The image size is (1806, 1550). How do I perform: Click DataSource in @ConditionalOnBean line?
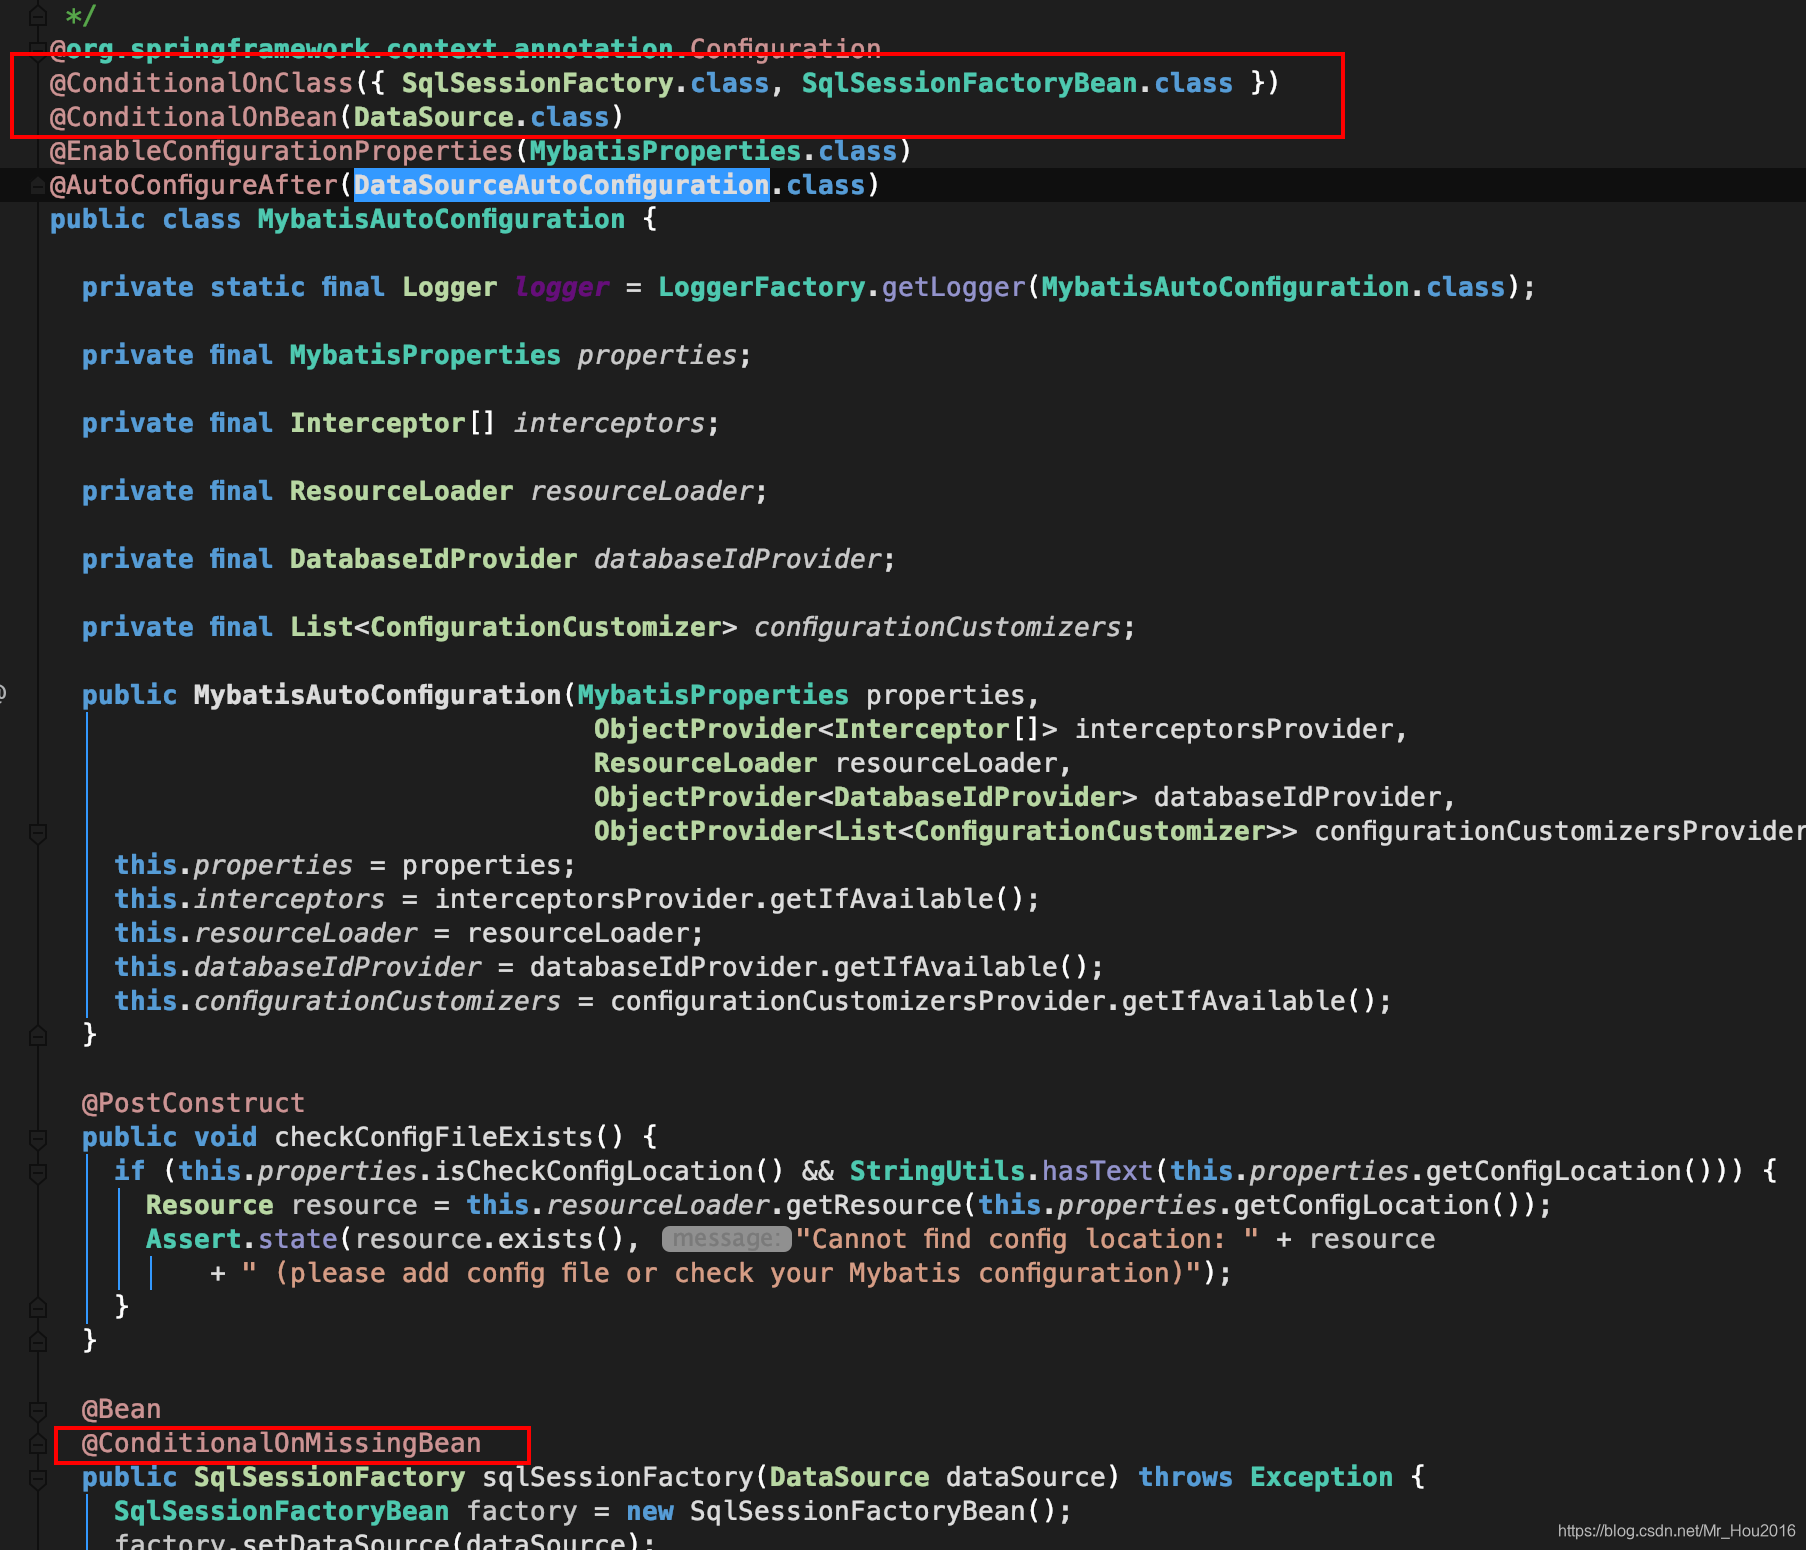(434, 117)
